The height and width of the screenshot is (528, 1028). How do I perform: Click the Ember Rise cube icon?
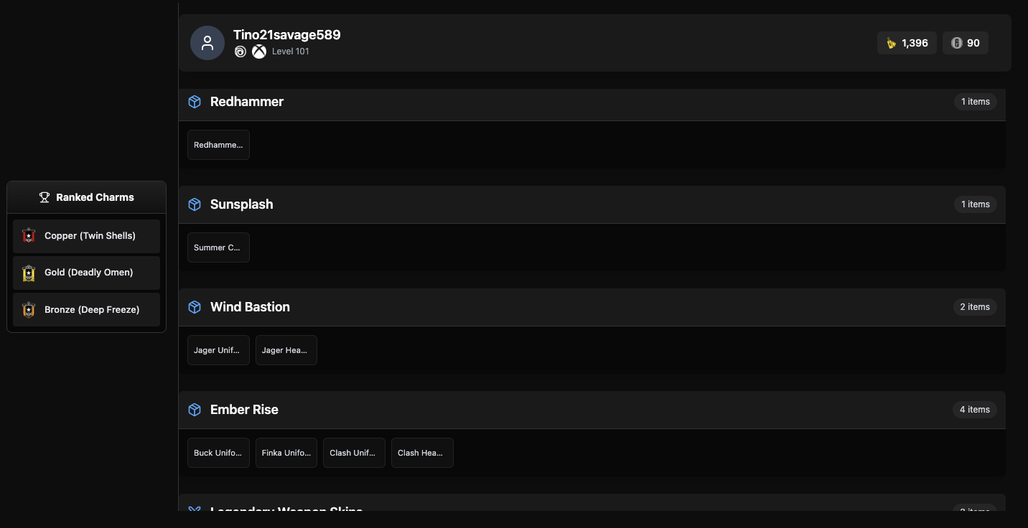194,410
